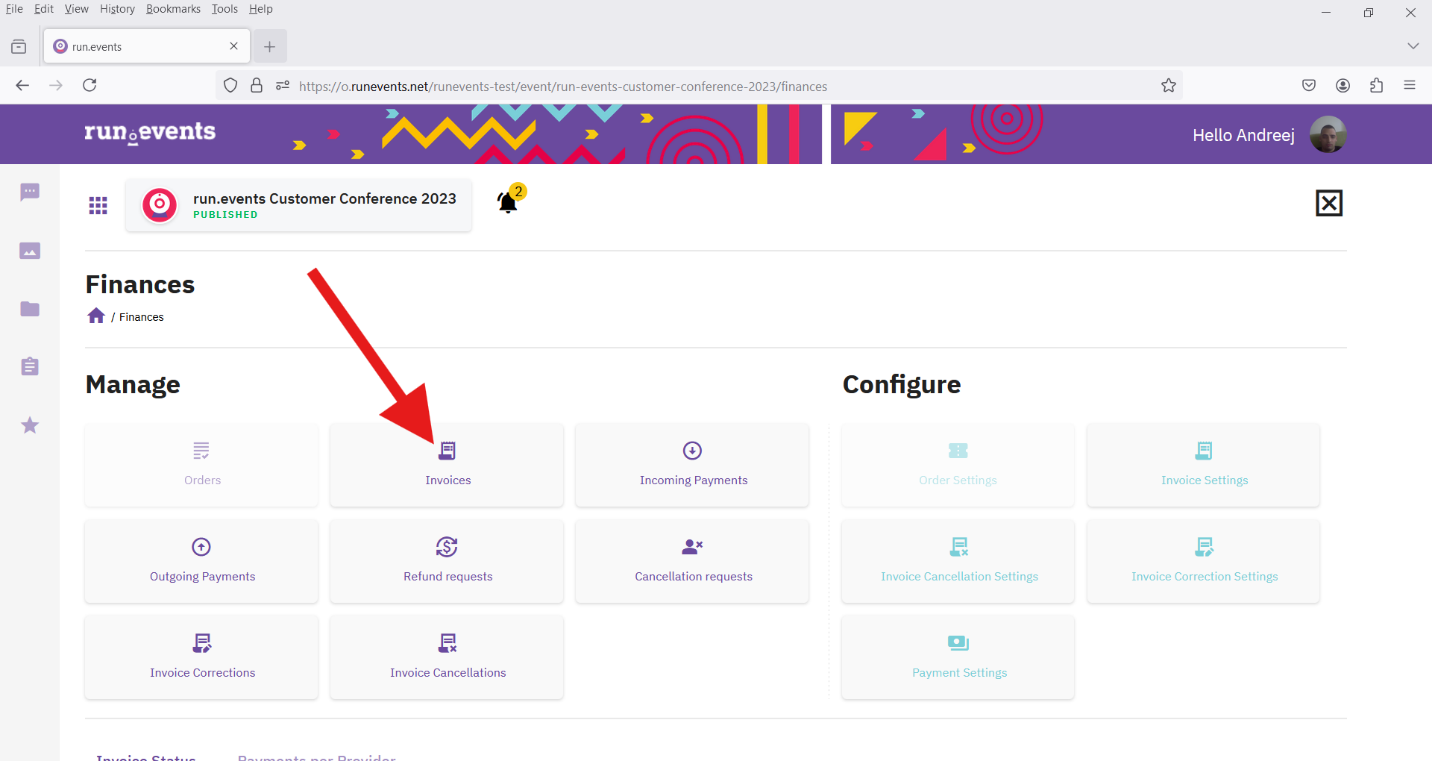Open the notifications bell
This screenshot has width=1432, height=761.
coord(508,203)
